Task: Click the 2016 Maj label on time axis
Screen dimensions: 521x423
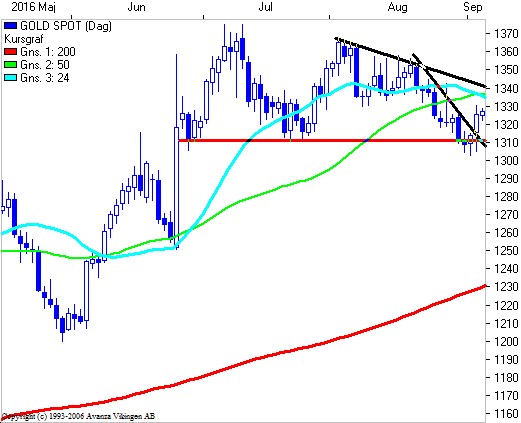Action: point(33,7)
